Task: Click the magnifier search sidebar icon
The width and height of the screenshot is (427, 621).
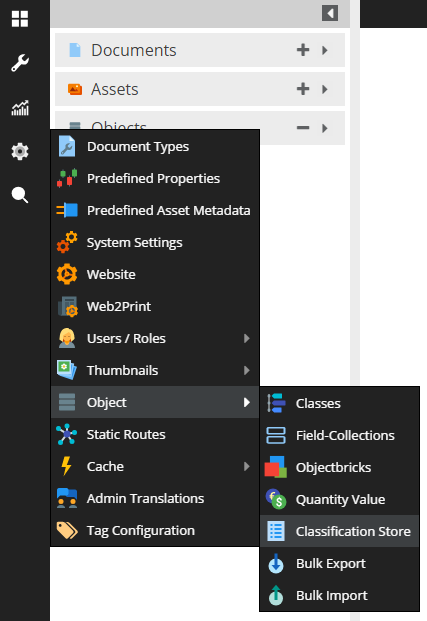Action: point(20,195)
